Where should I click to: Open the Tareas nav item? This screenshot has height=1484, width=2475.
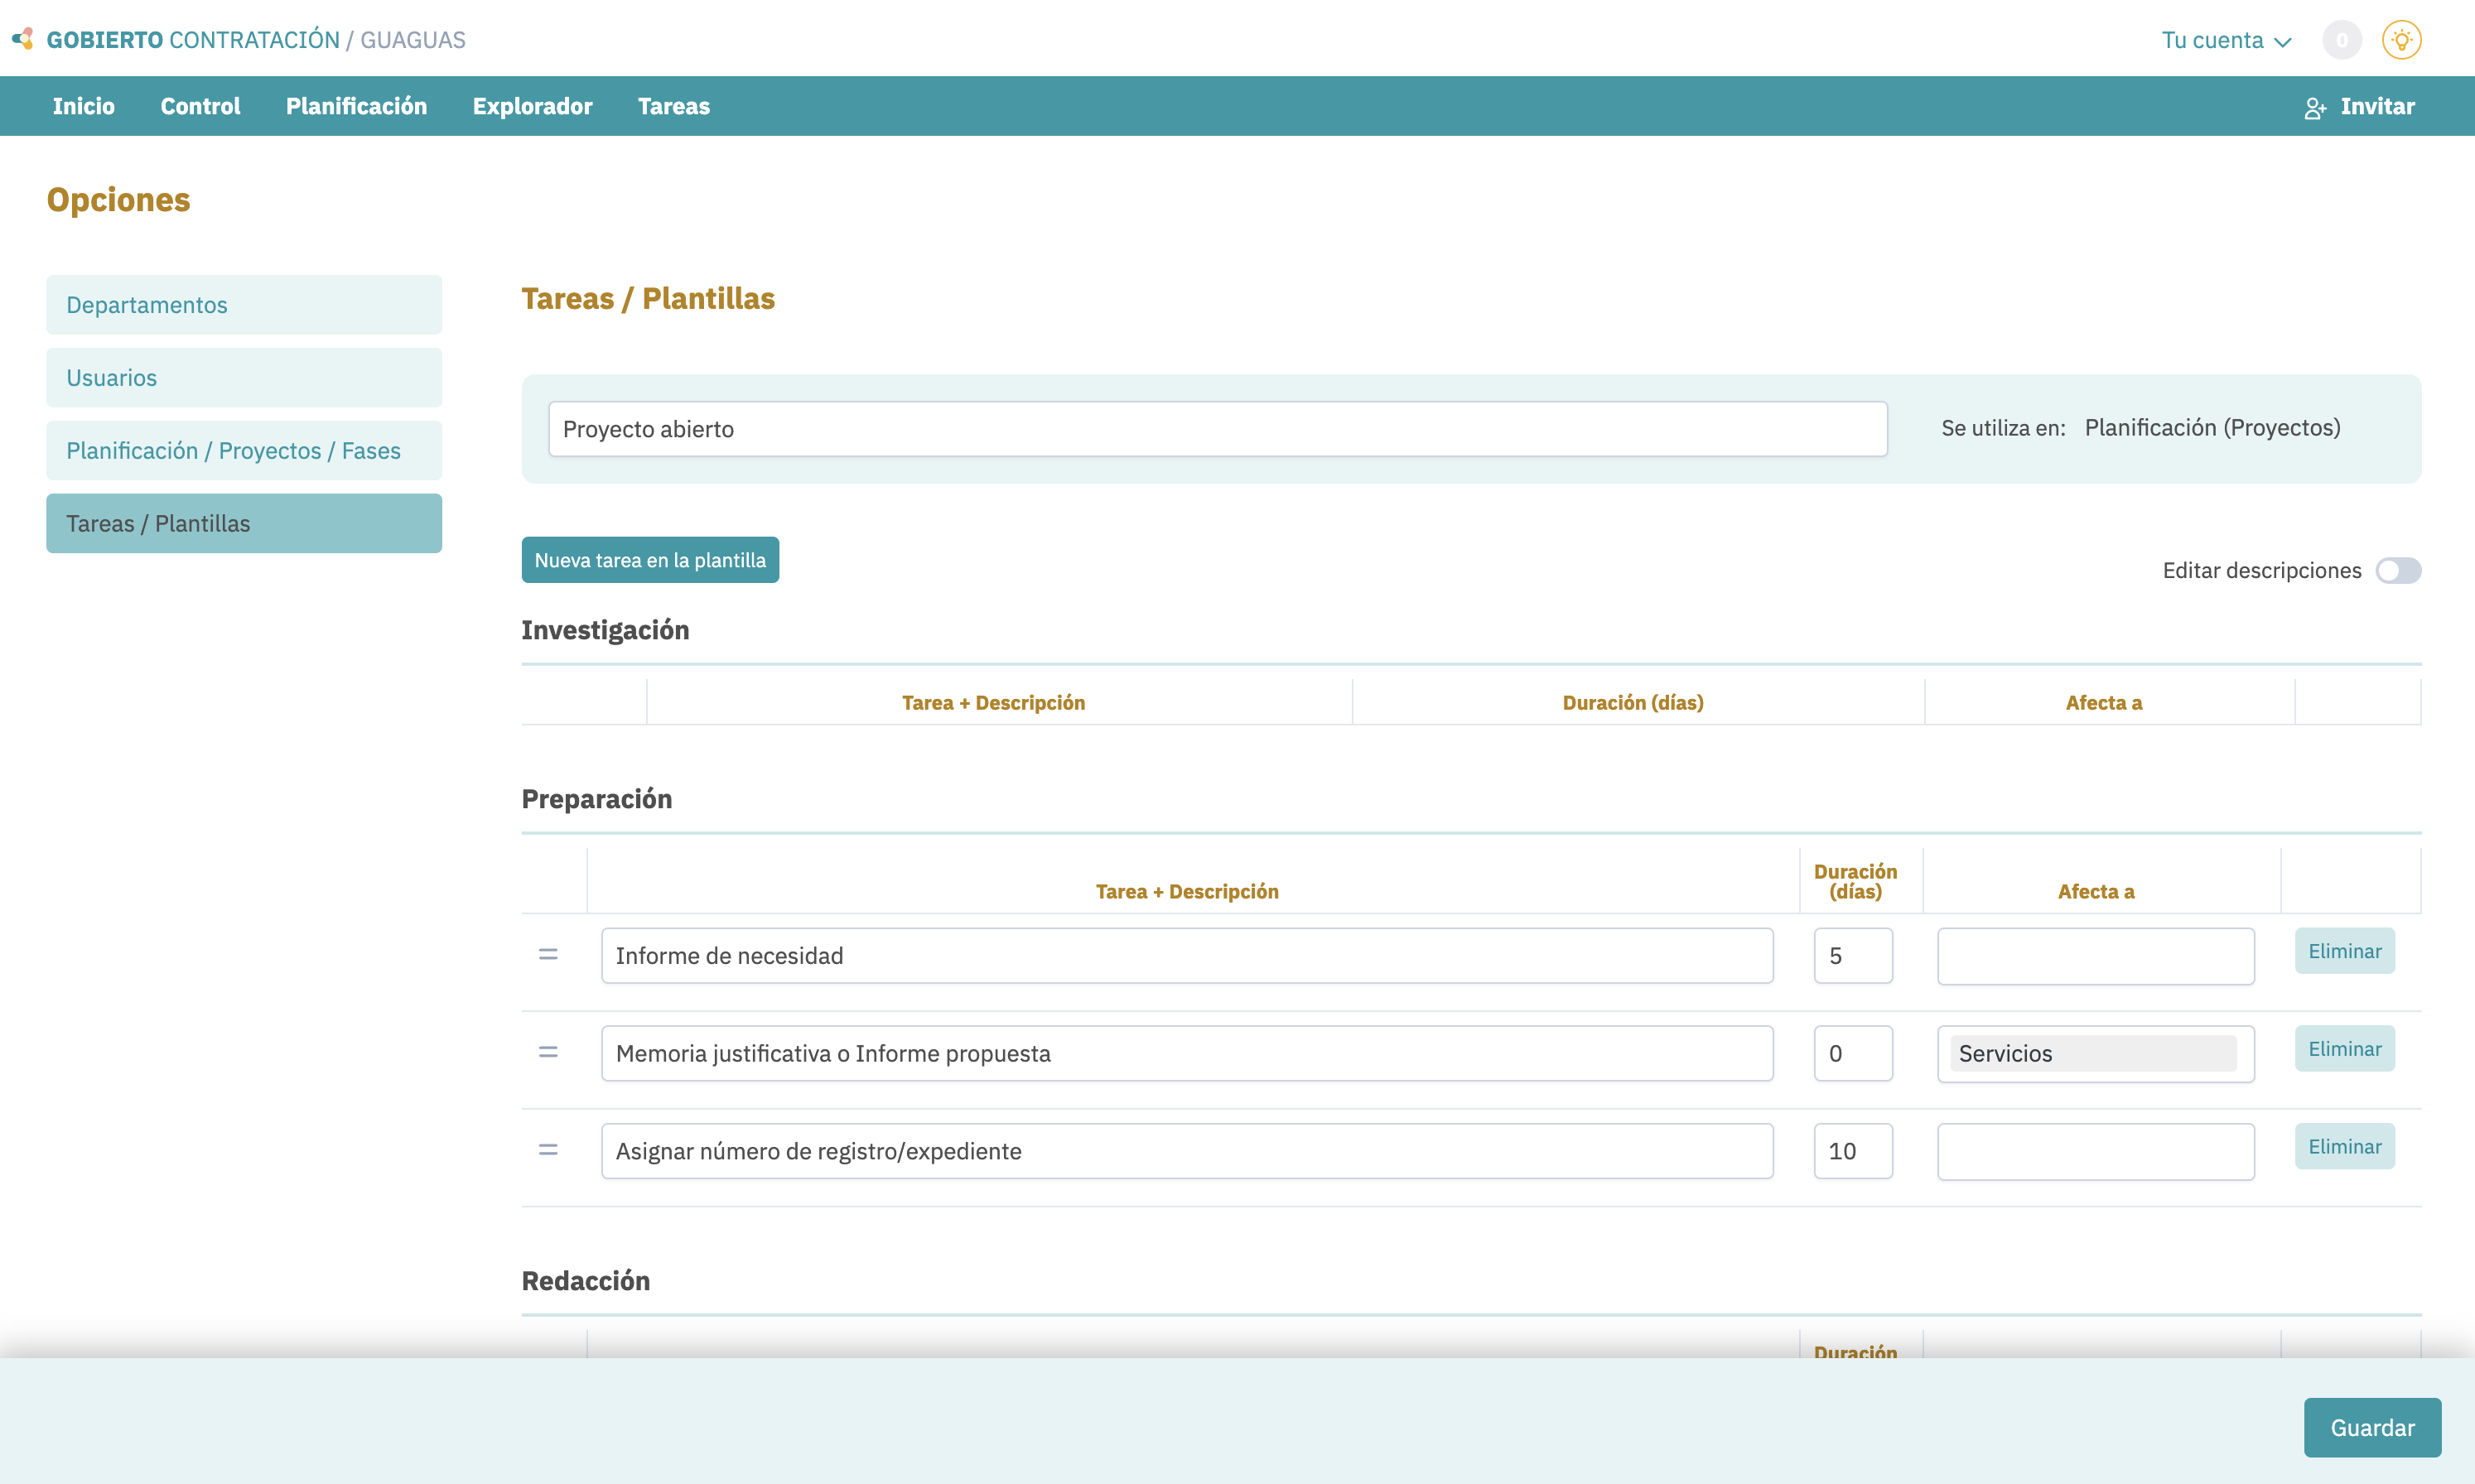pyautogui.click(x=673, y=106)
